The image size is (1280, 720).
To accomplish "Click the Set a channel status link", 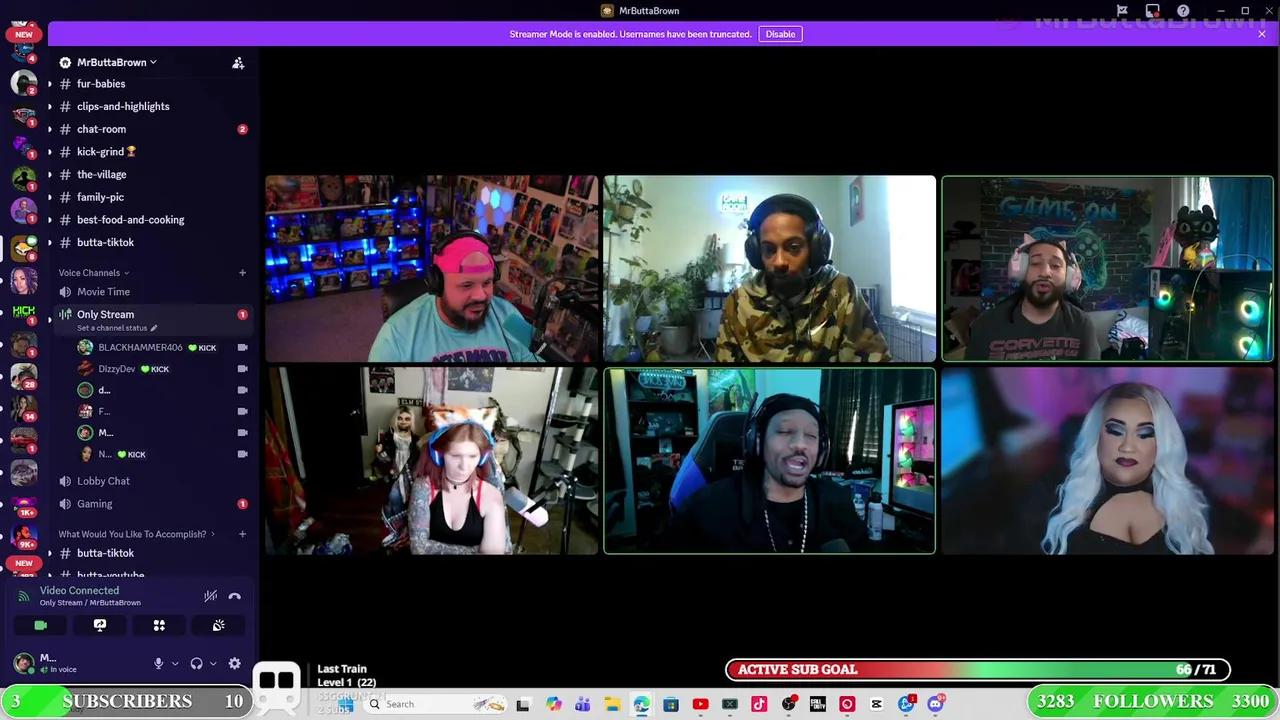I will pos(112,327).
